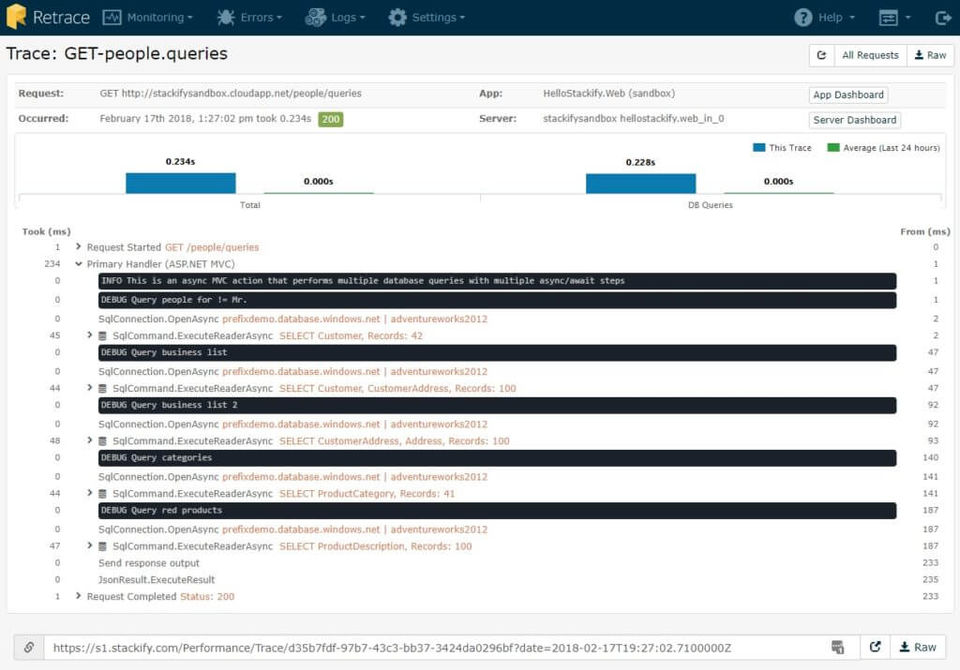Click DEBUG Query people for != Mr. line
This screenshot has height=670, width=960.
coord(497,300)
